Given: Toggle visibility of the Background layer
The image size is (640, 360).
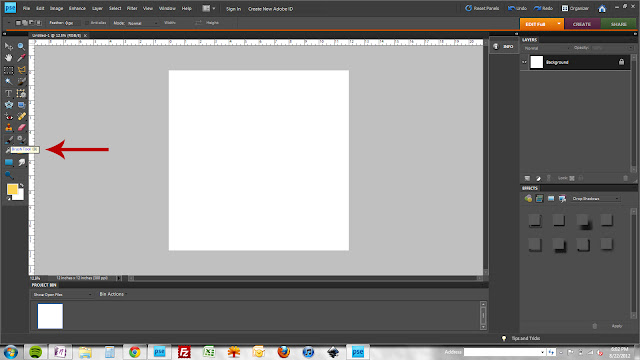Looking at the screenshot, I should pos(524,62).
